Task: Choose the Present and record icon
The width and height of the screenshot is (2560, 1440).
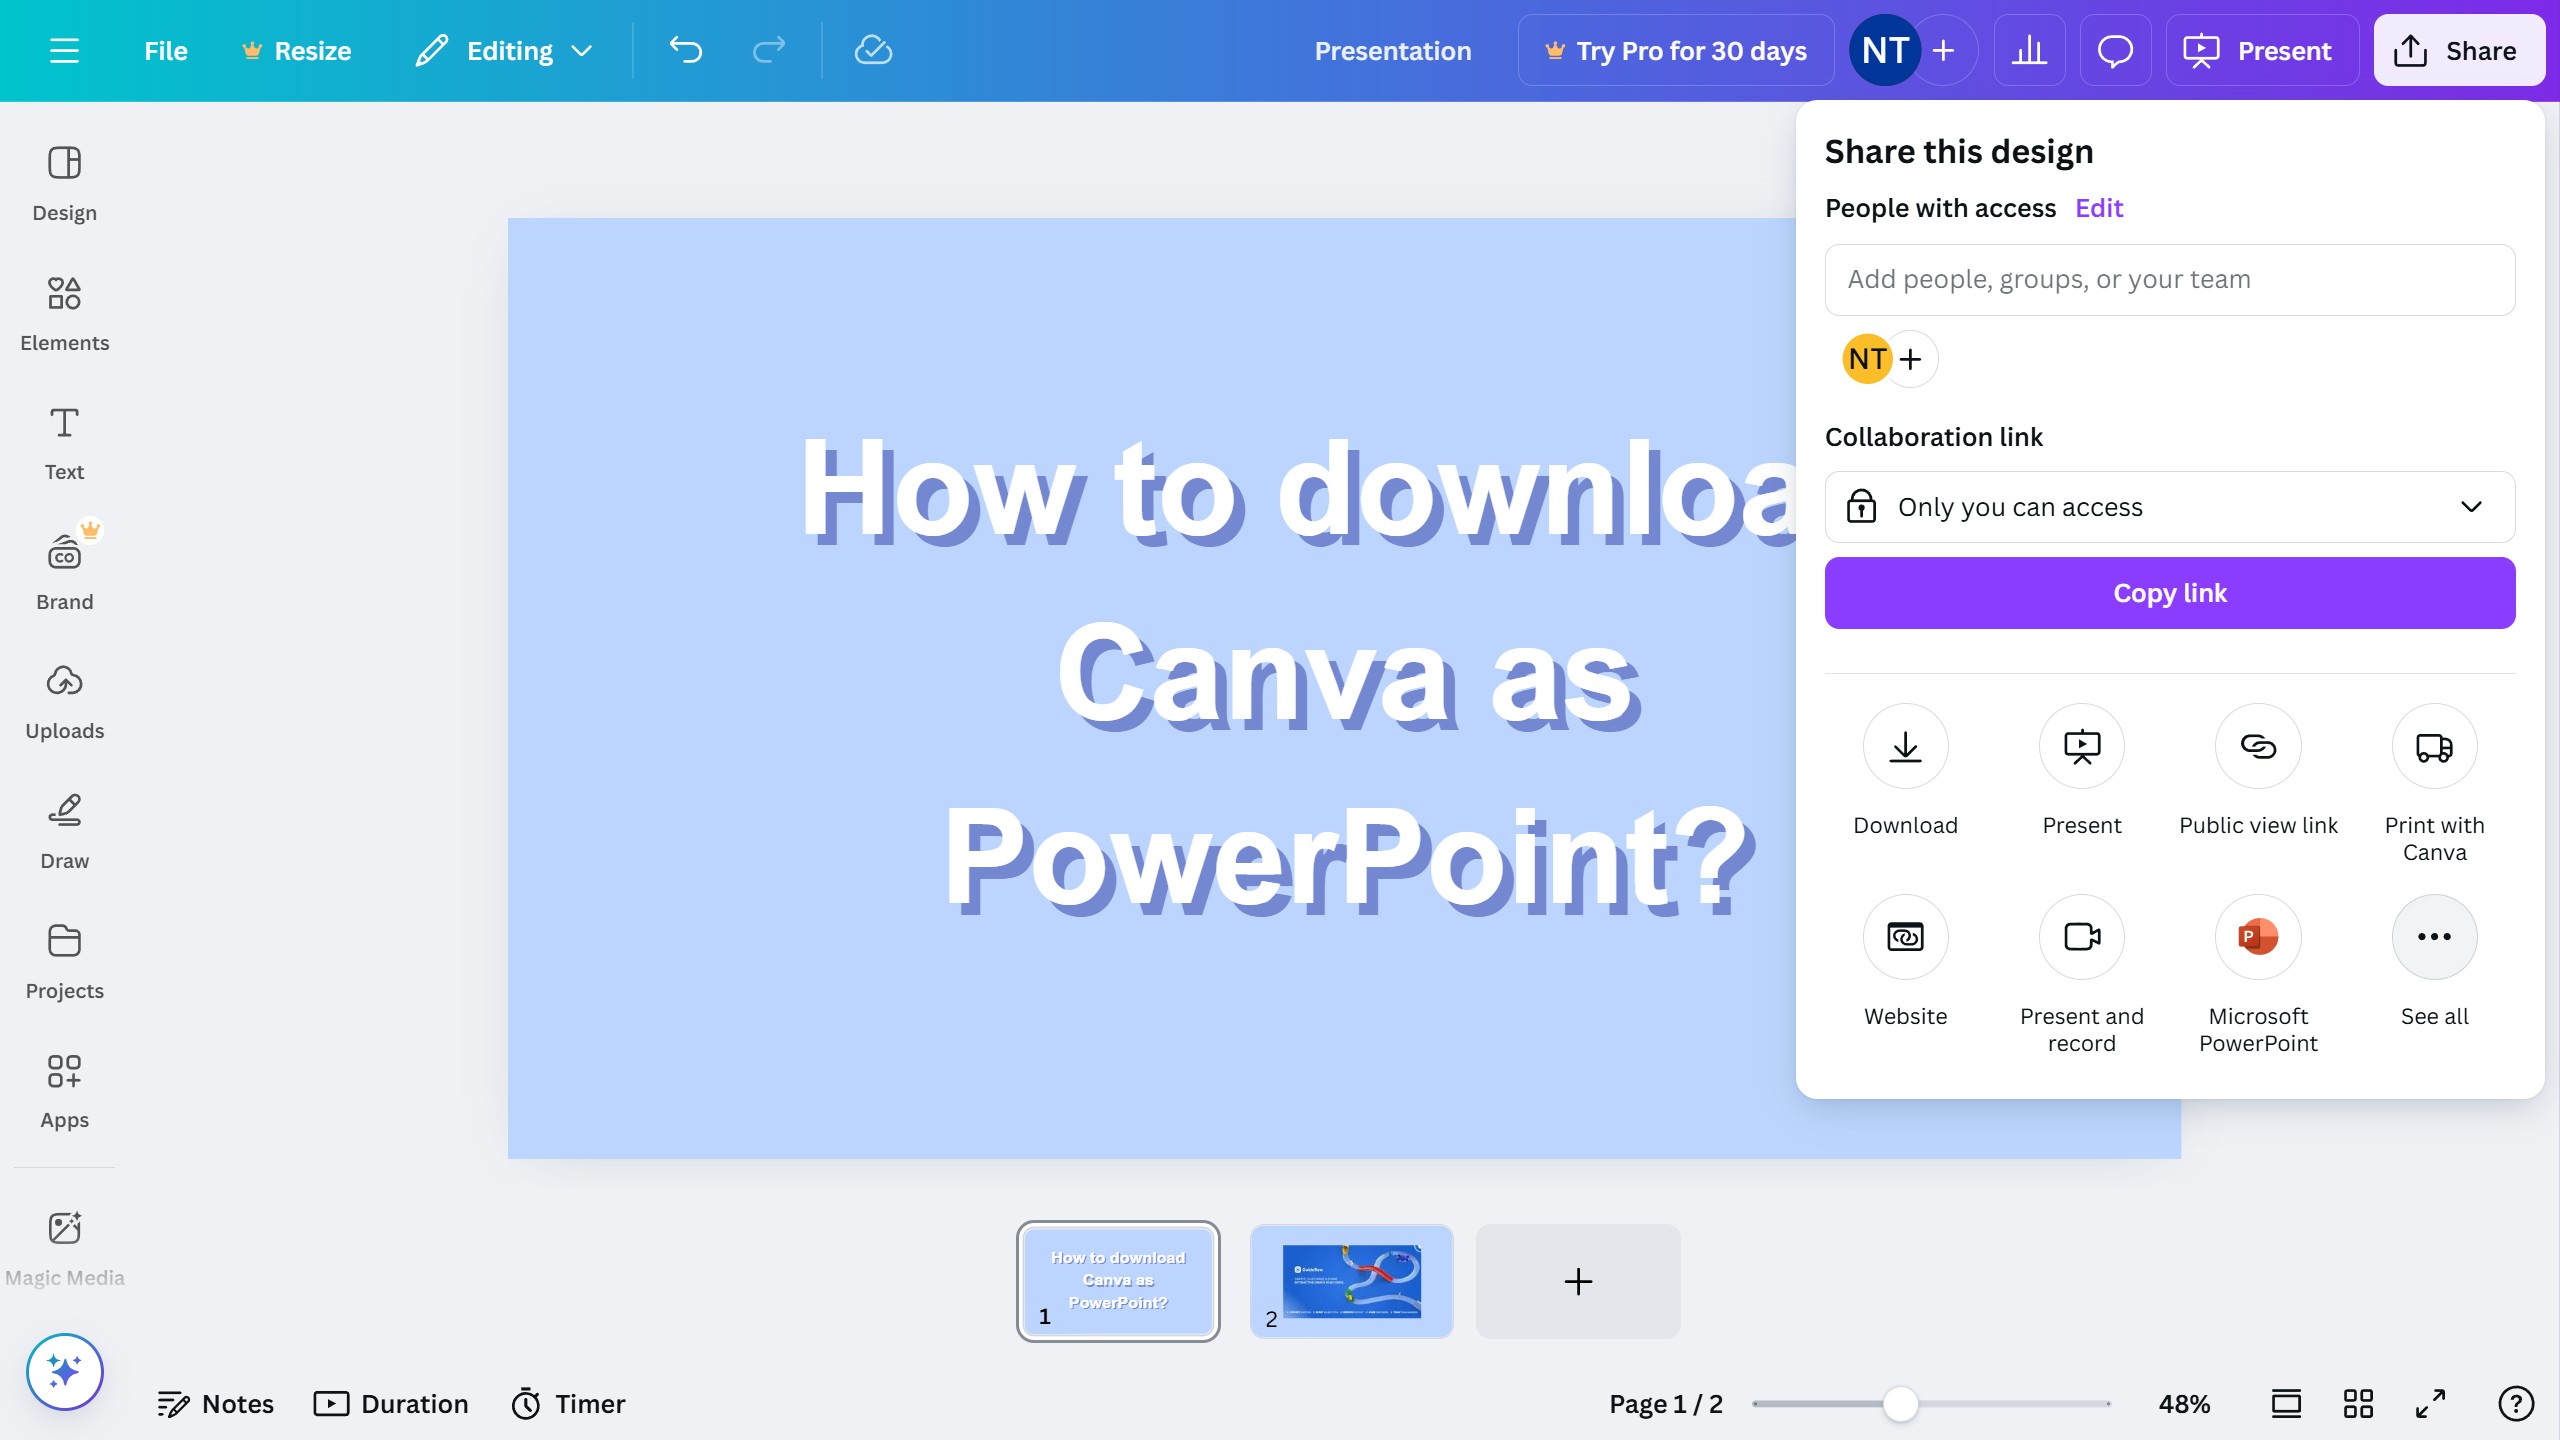Action: pos(2081,937)
